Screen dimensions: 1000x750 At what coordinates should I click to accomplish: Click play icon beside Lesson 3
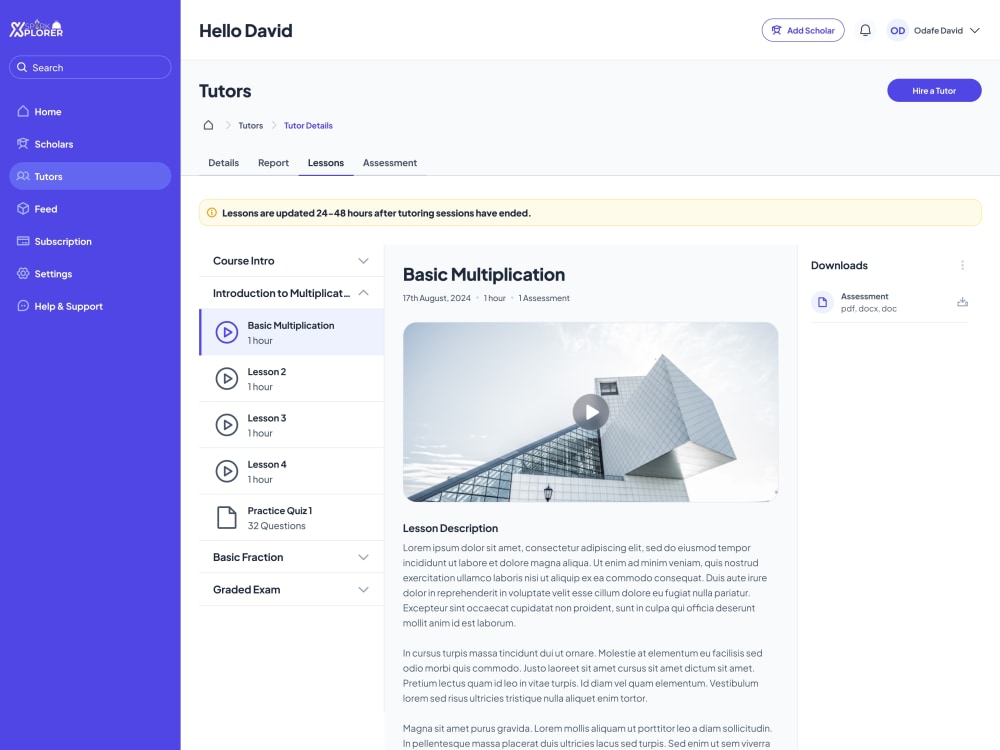(226, 425)
